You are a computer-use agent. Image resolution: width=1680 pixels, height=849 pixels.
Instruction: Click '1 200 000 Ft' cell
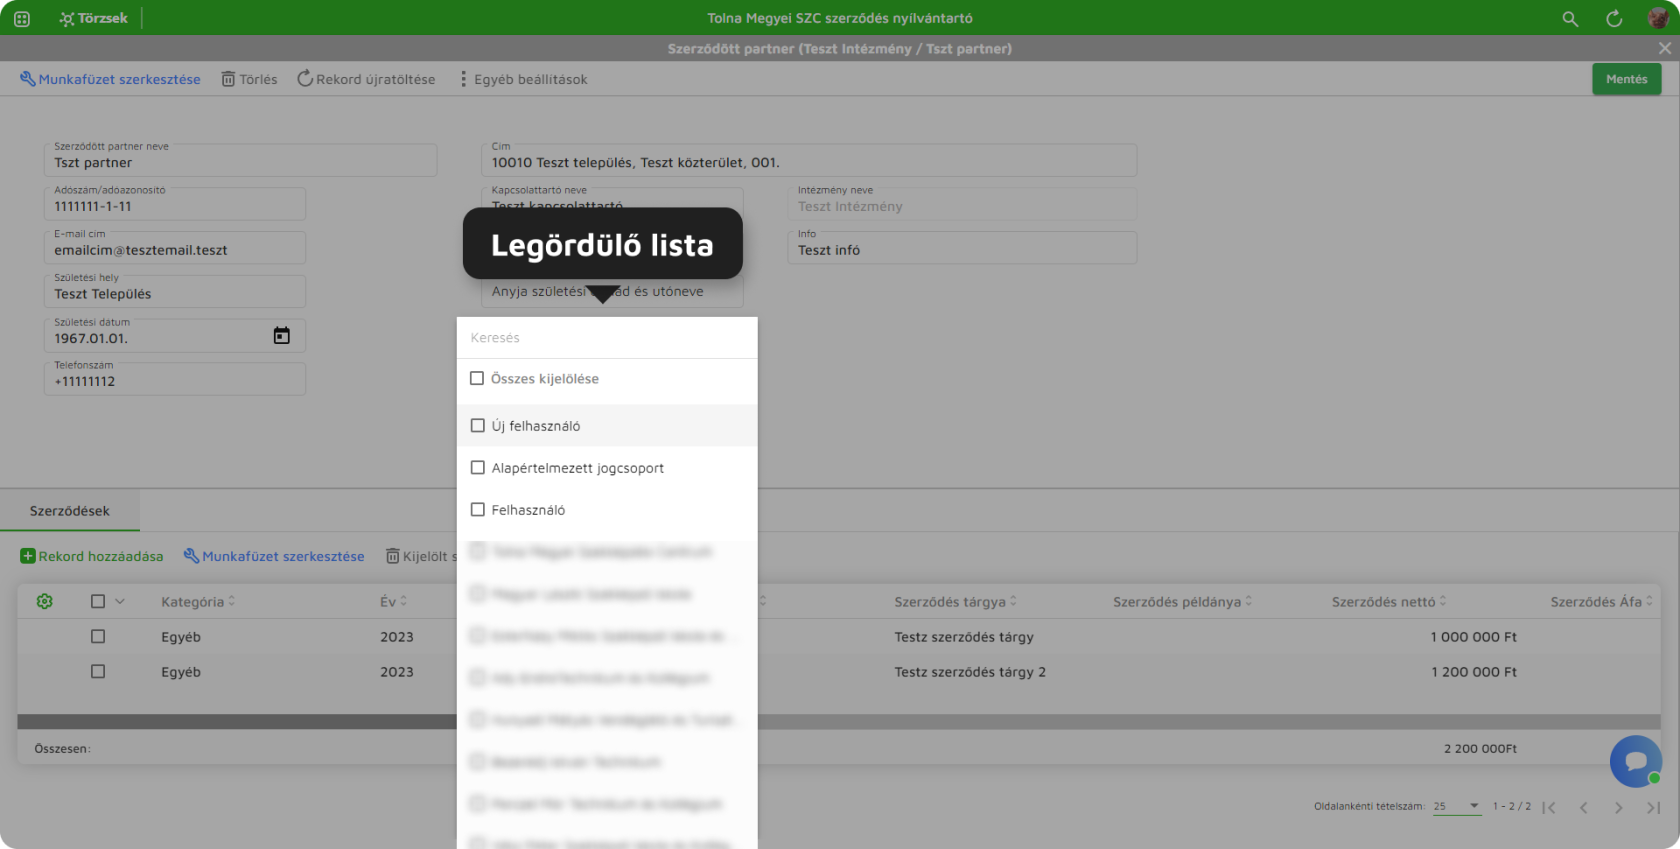pos(1474,672)
